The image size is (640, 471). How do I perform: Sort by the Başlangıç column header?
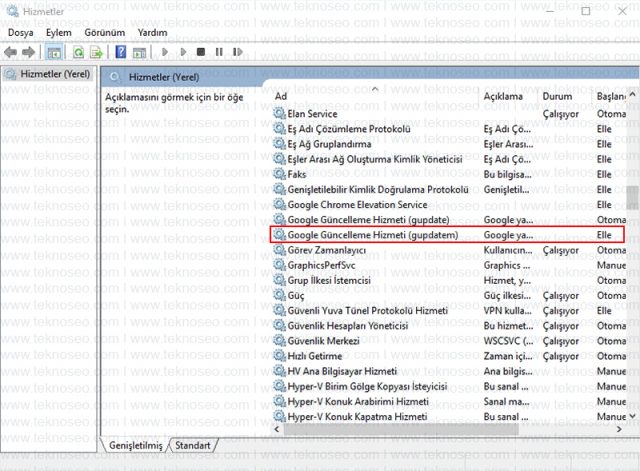[611, 96]
